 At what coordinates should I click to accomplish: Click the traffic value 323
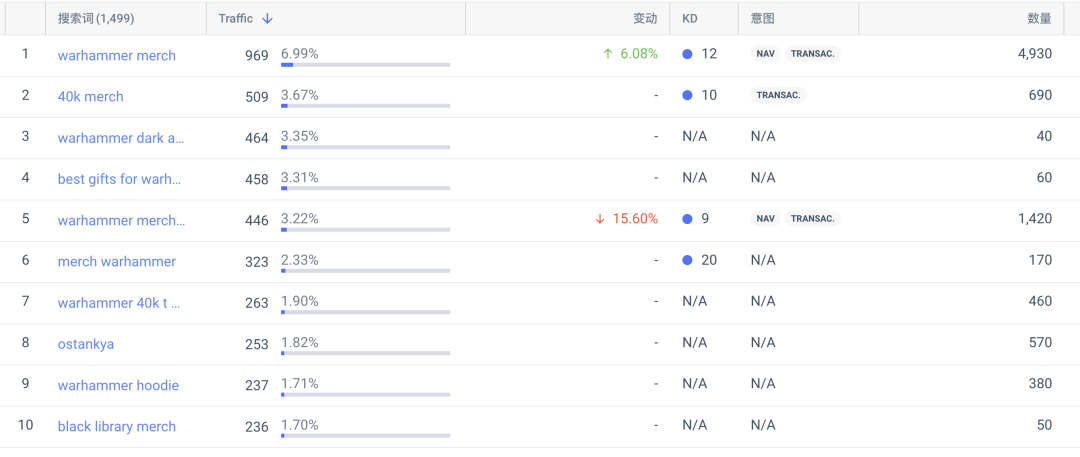pos(257,263)
